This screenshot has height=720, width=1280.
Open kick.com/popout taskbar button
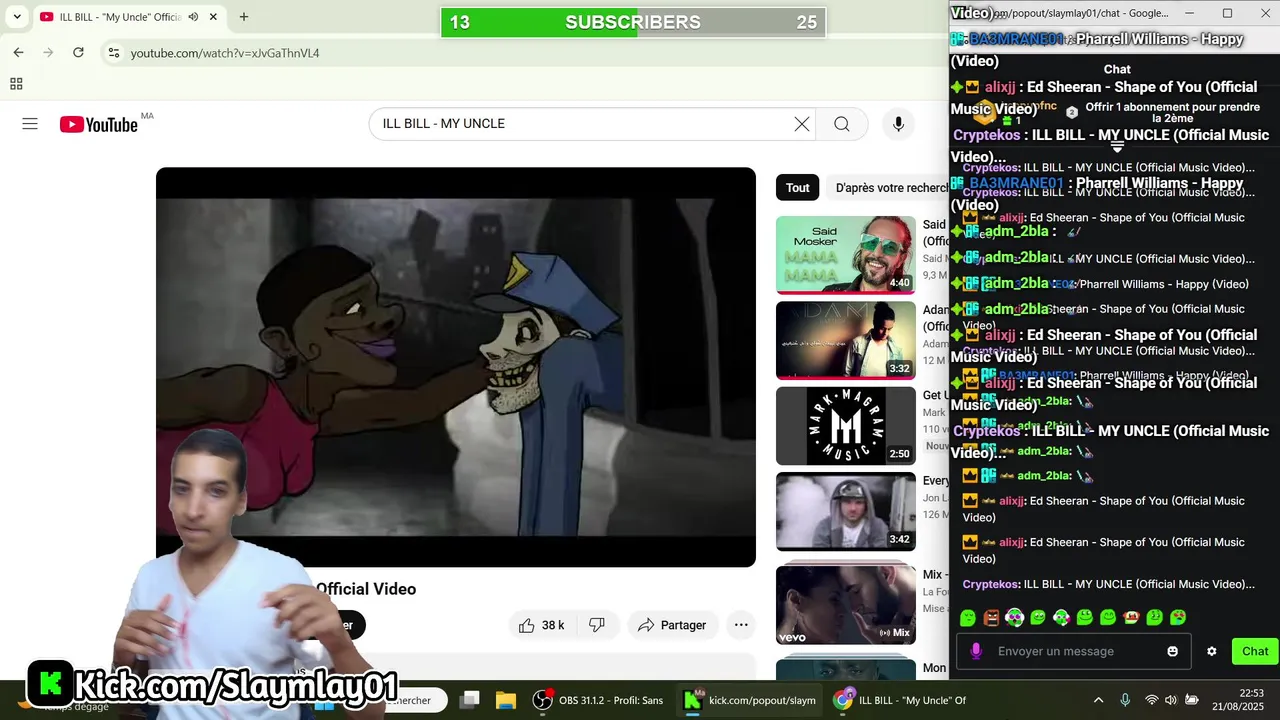tap(750, 700)
